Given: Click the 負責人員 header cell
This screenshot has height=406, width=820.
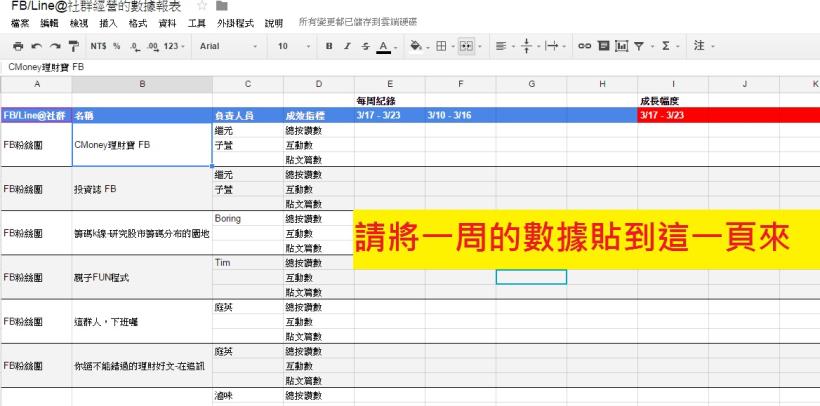Looking at the screenshot, I should pos(248,115).
